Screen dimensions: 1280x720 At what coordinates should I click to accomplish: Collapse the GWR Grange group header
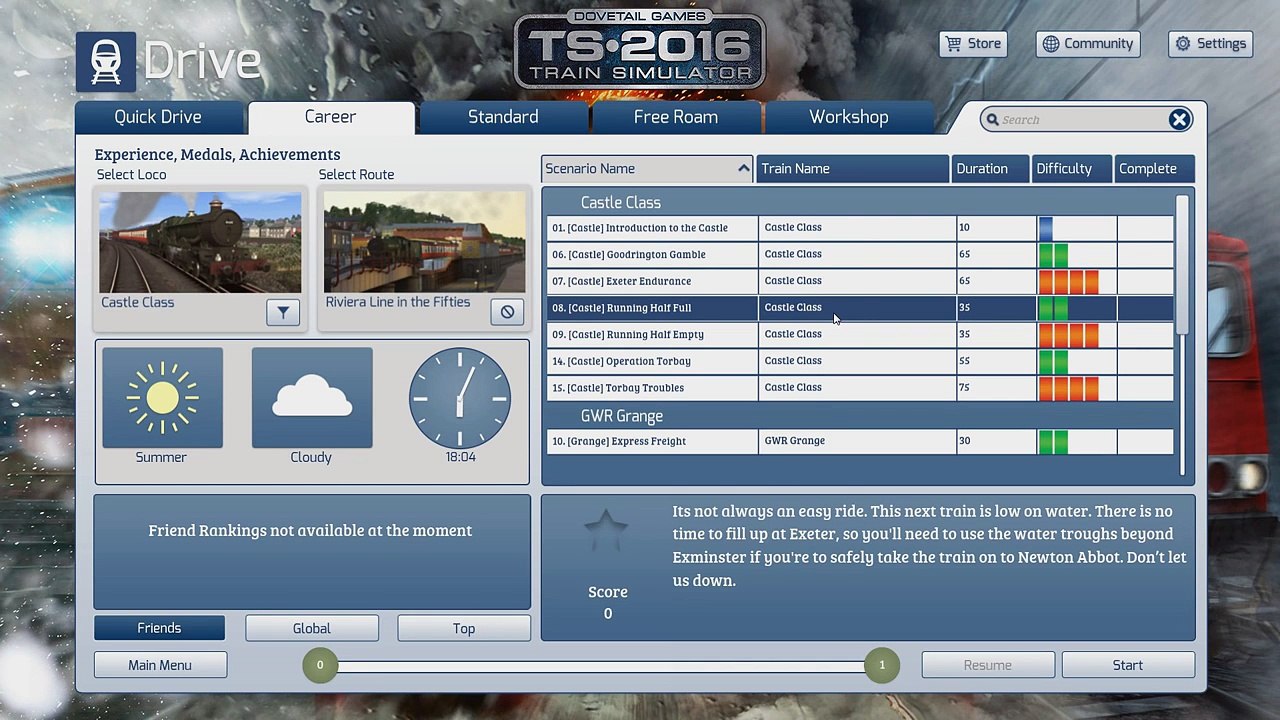622,416
